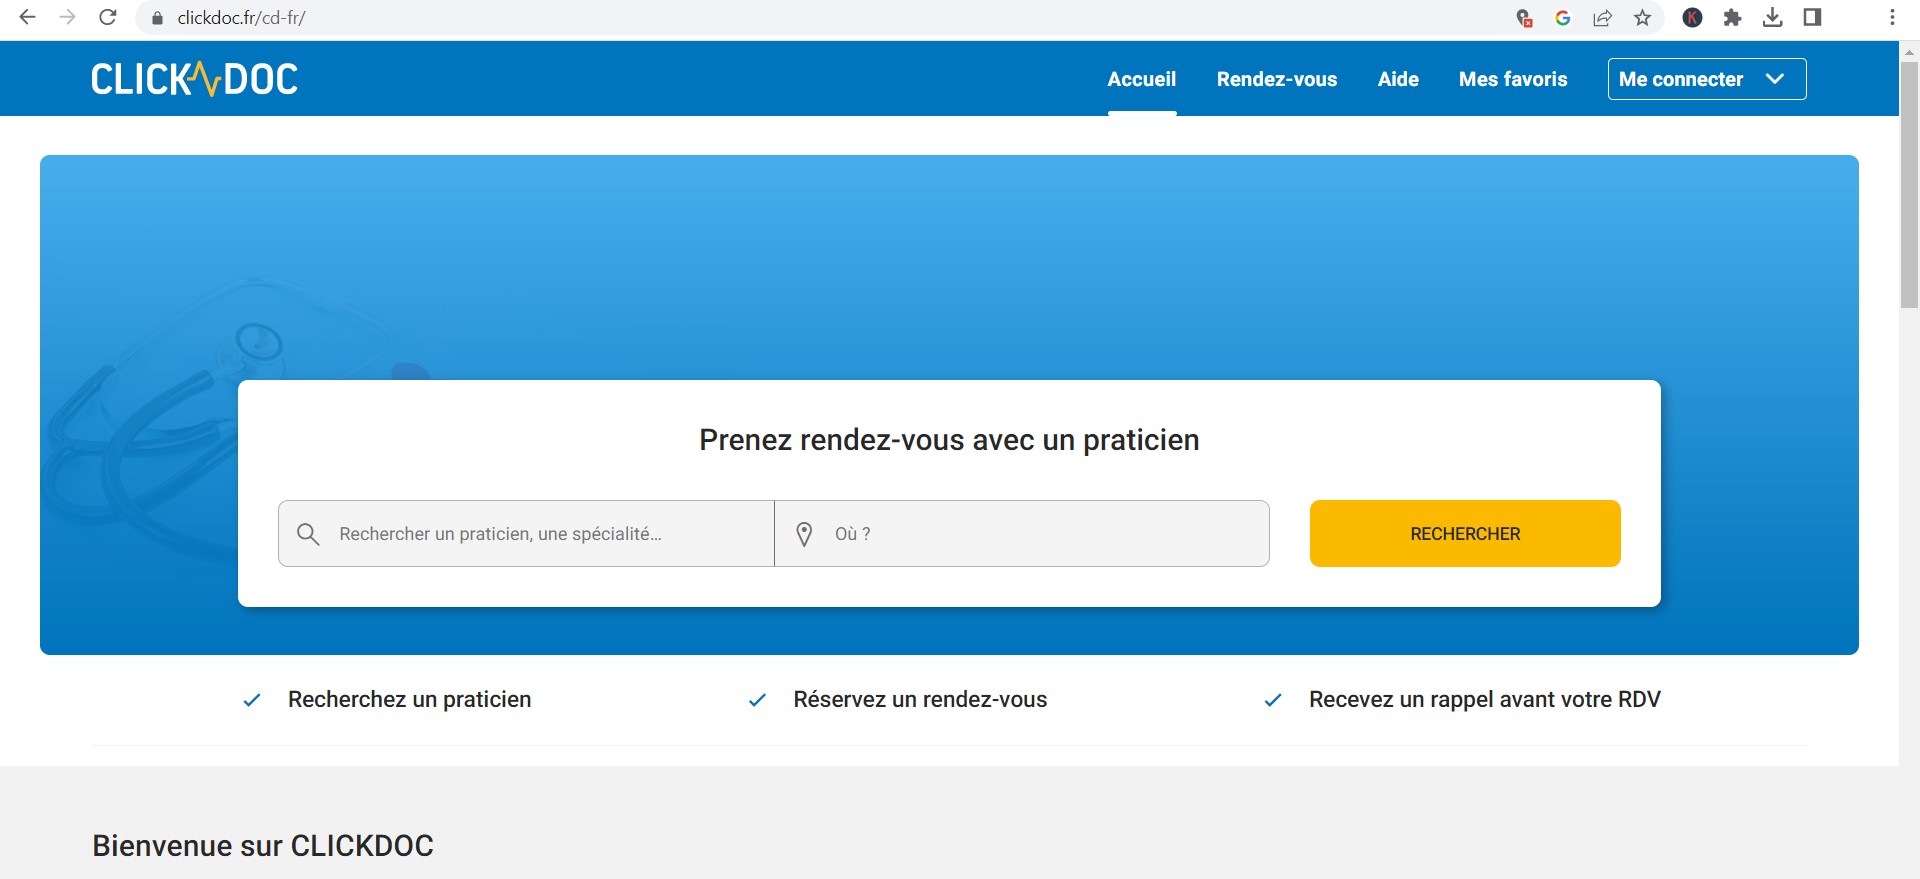Open the Chrome three-dot menu
The height and width of the screenshot is (879, 1920).
click(1892, 18)
